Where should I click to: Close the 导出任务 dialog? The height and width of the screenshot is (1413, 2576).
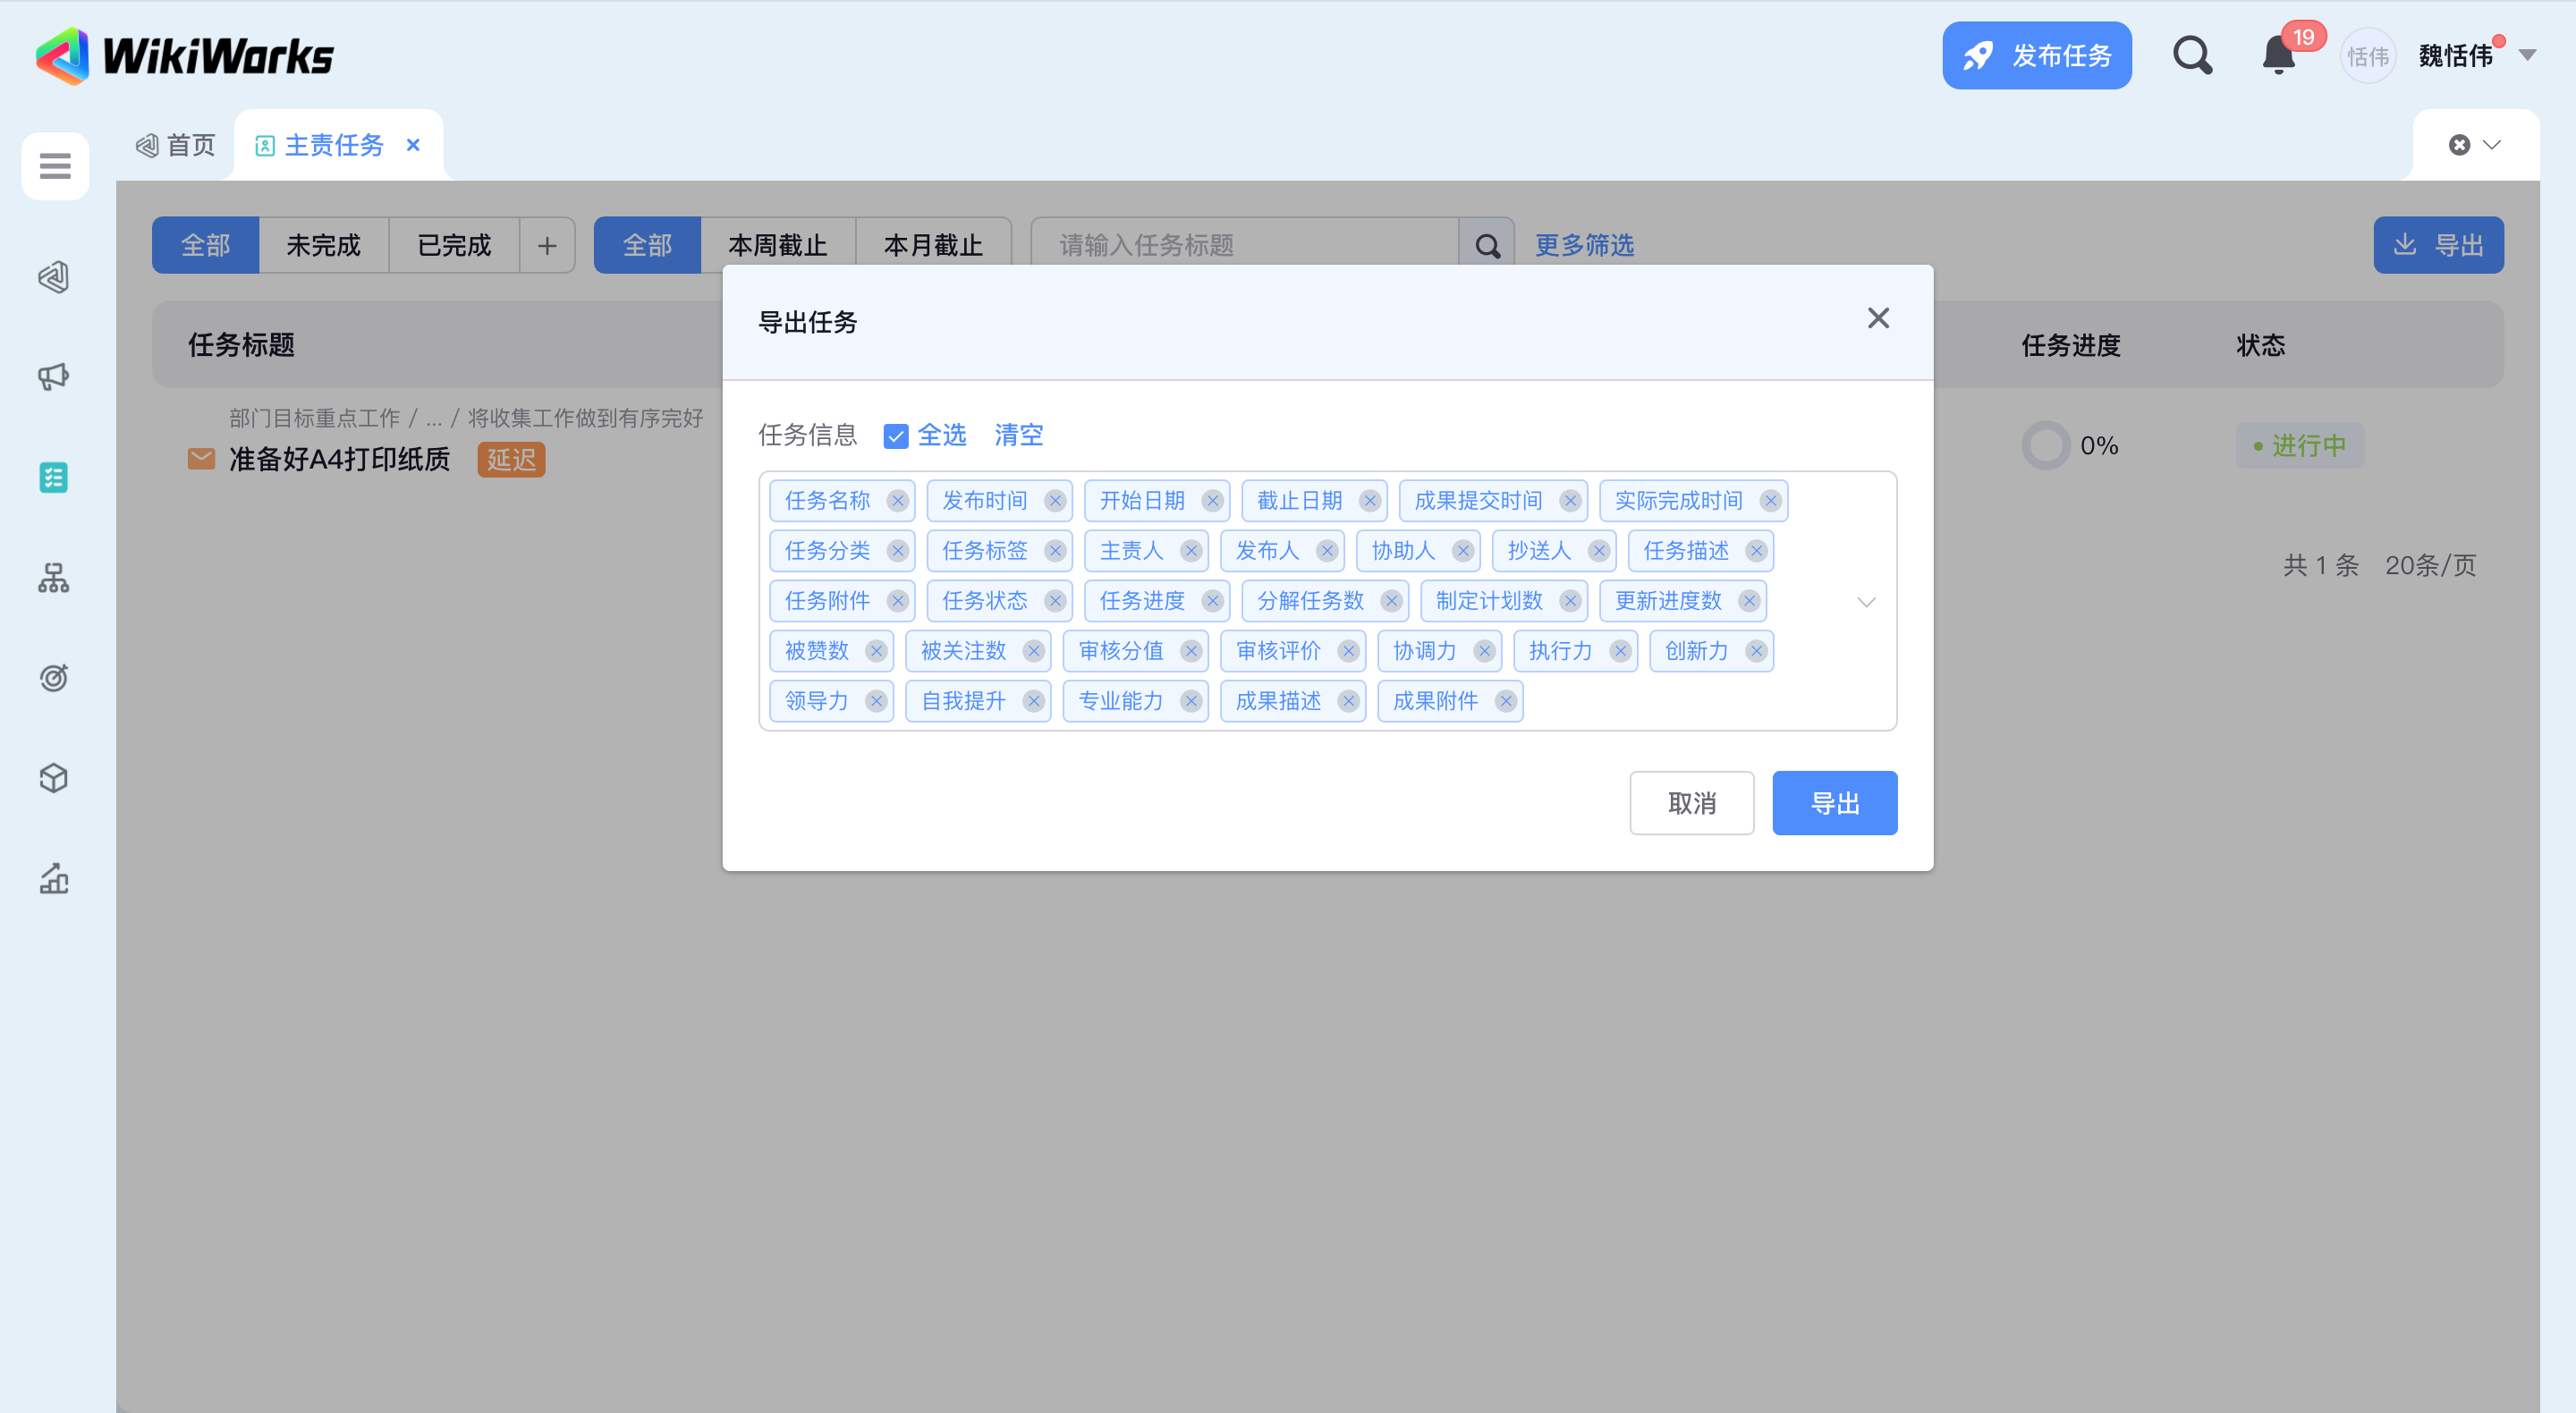1878,319
